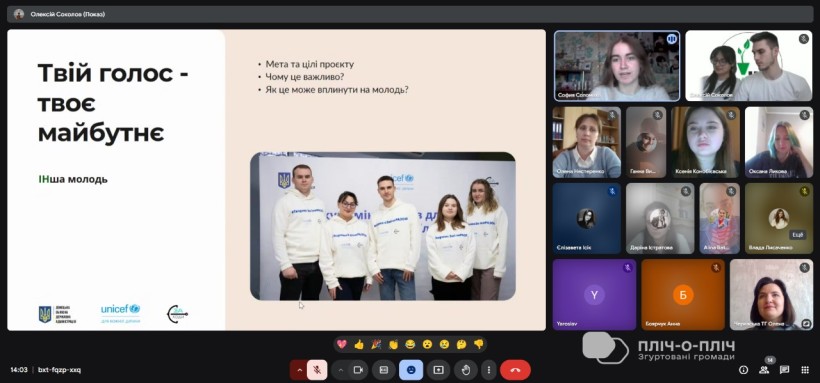This screenshot has height=383, width=820.
Task: Select Оксана Ликова's video tile
Action: pyautogui.click(x=779, y=142)
